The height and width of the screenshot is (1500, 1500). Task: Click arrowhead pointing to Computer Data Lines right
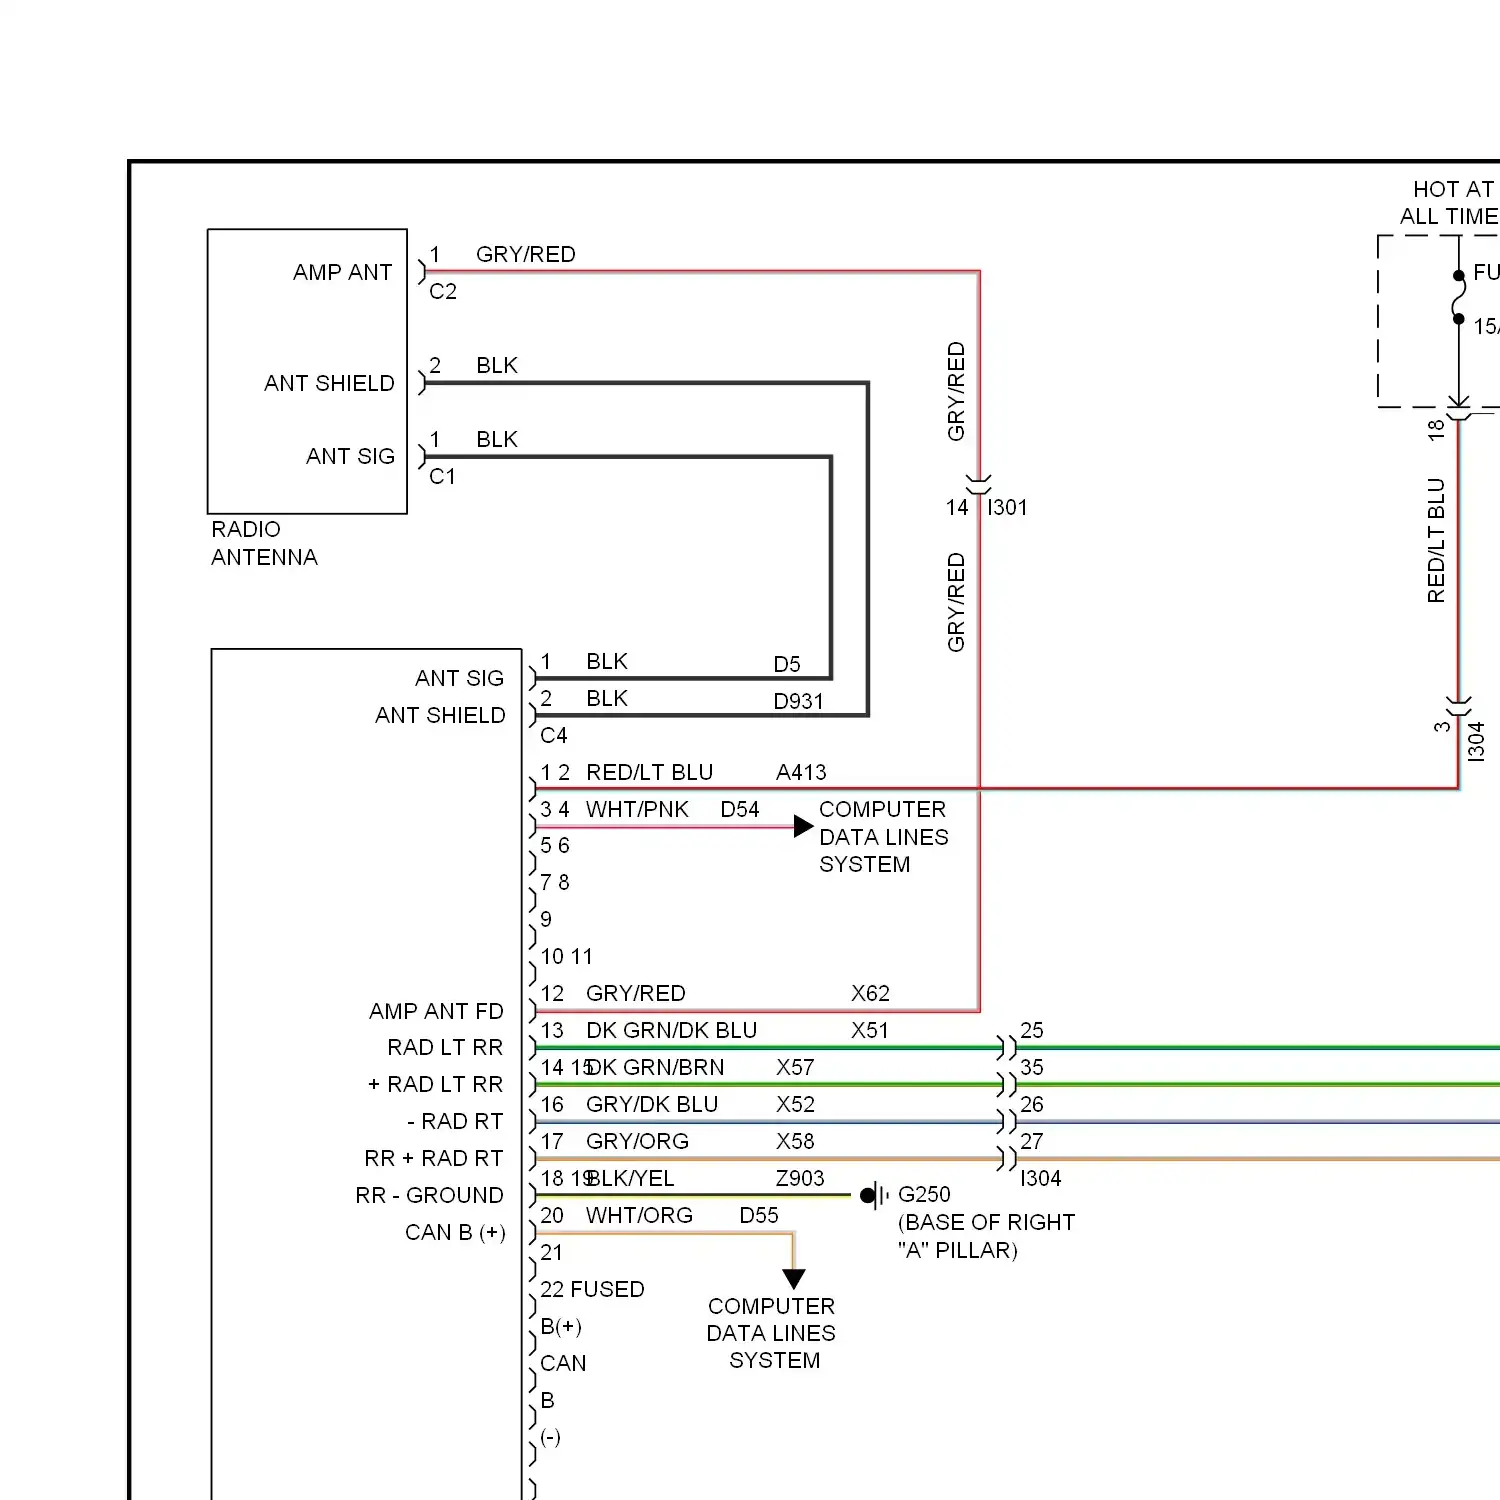pos(803,826)
